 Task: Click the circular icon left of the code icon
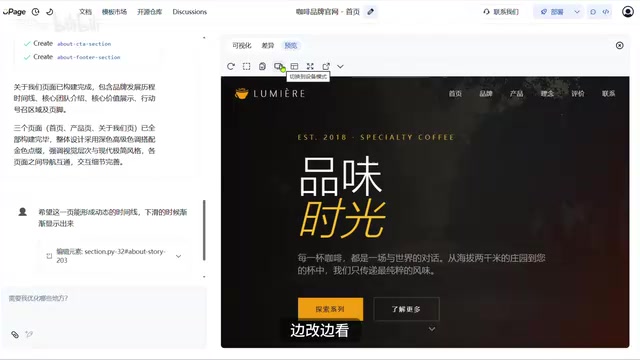point(593,12)
